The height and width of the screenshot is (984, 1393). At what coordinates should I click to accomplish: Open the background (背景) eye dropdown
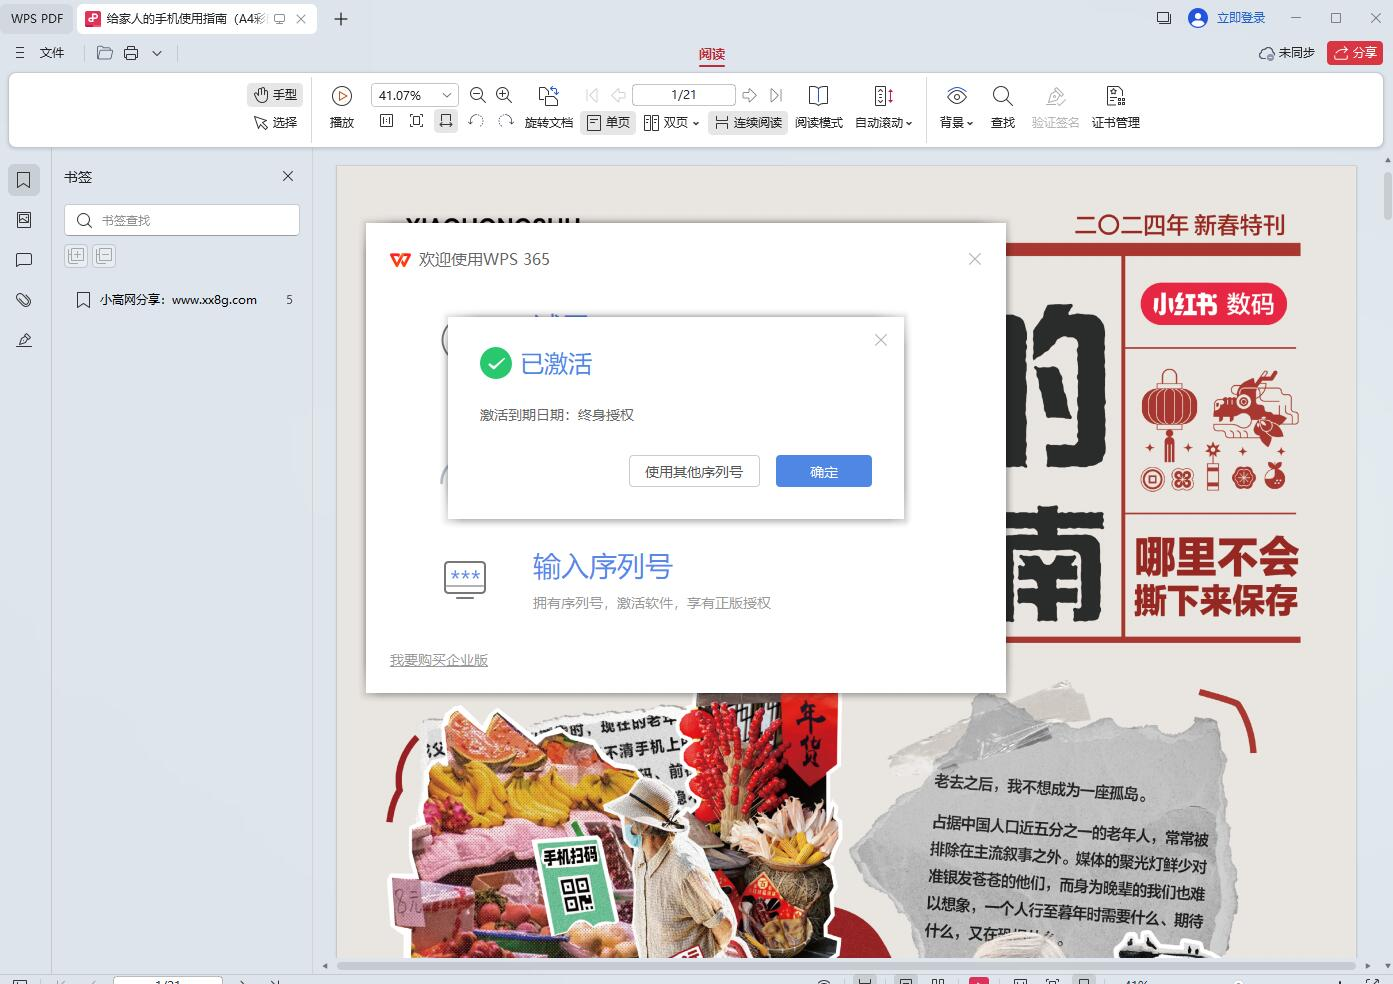coord(957,107)
